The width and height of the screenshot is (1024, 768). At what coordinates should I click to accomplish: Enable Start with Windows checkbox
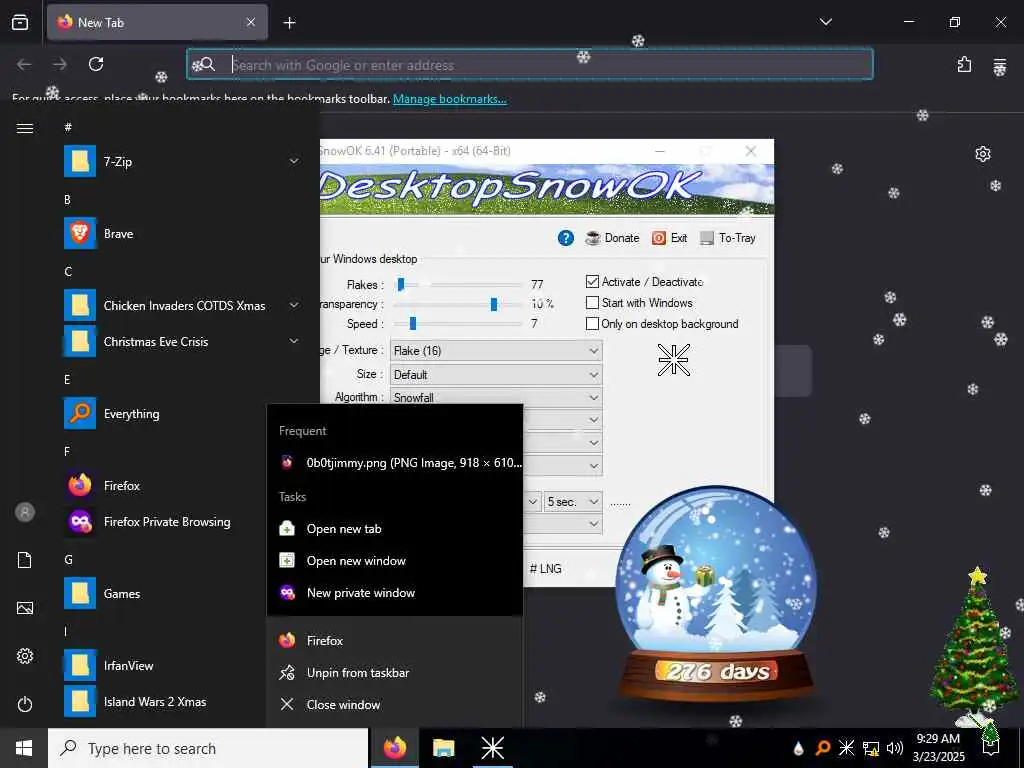click(592, 302)
